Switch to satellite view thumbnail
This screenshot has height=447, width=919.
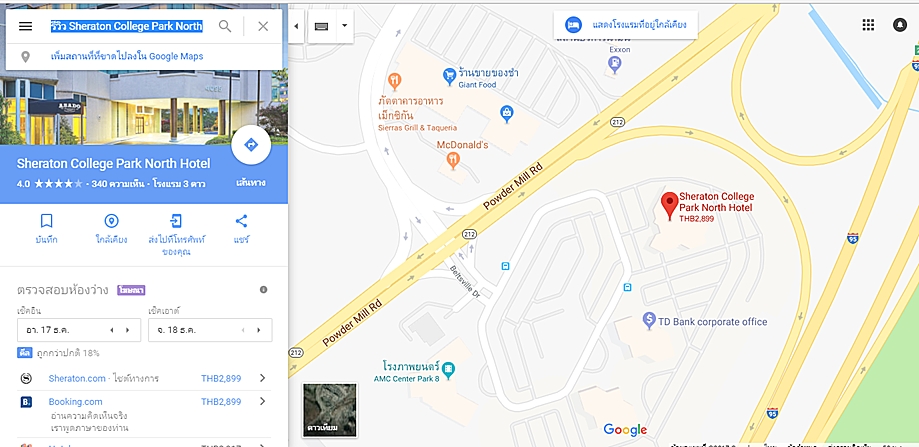330,410
